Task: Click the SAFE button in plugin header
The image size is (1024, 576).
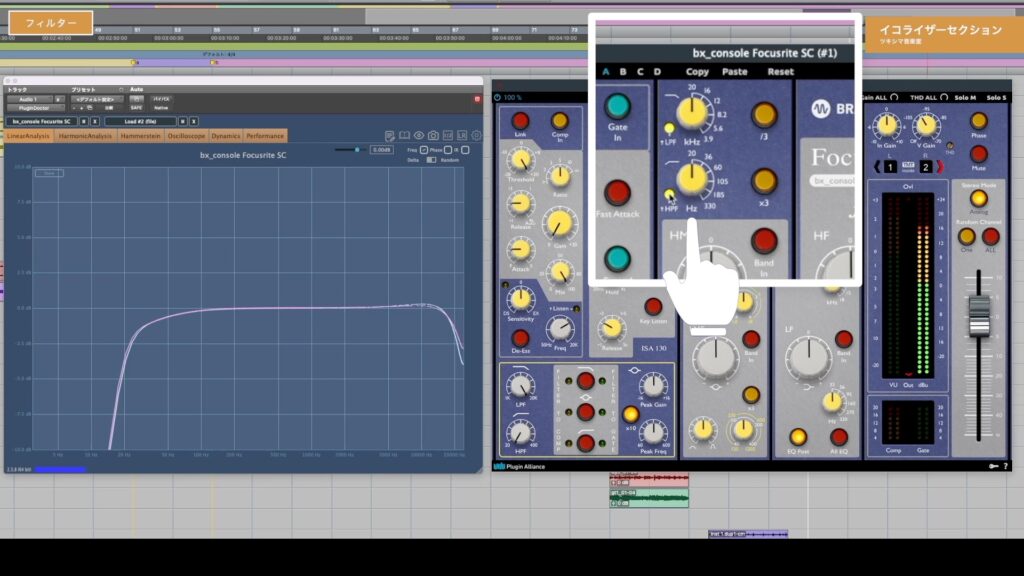Action: pyautogui.click(x=136, y=108)
